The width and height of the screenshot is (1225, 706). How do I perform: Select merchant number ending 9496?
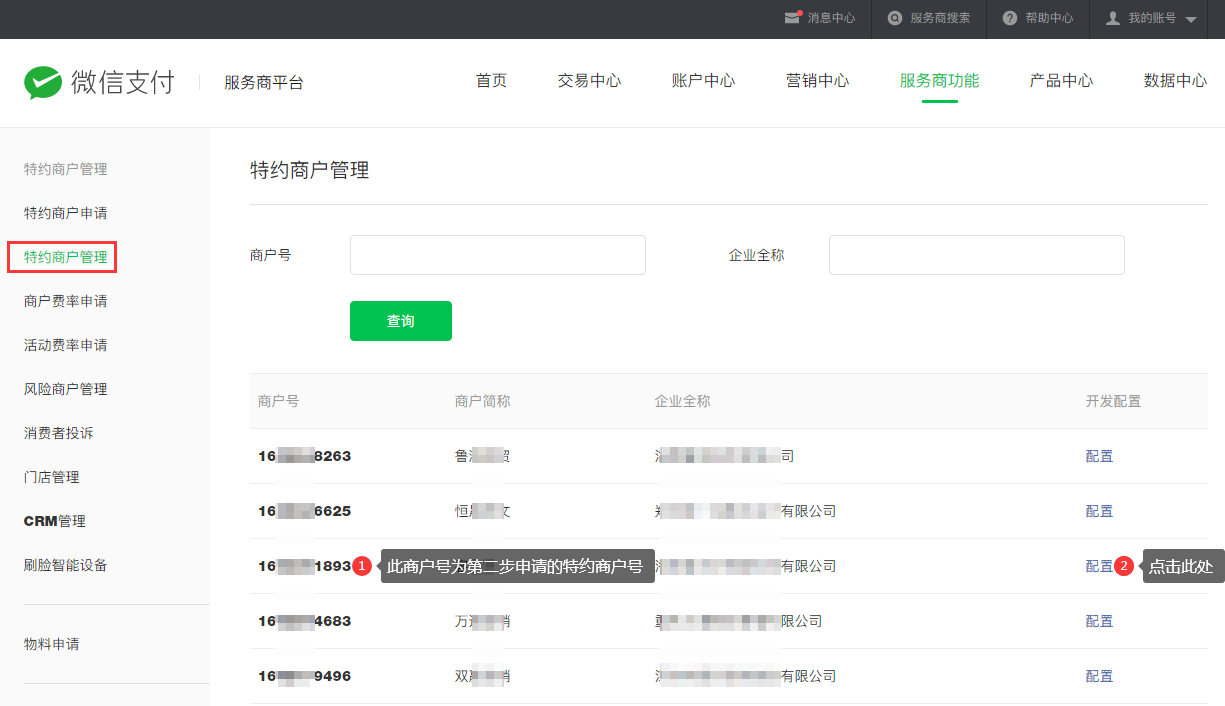pyautogui.click(x=304, y=676)
